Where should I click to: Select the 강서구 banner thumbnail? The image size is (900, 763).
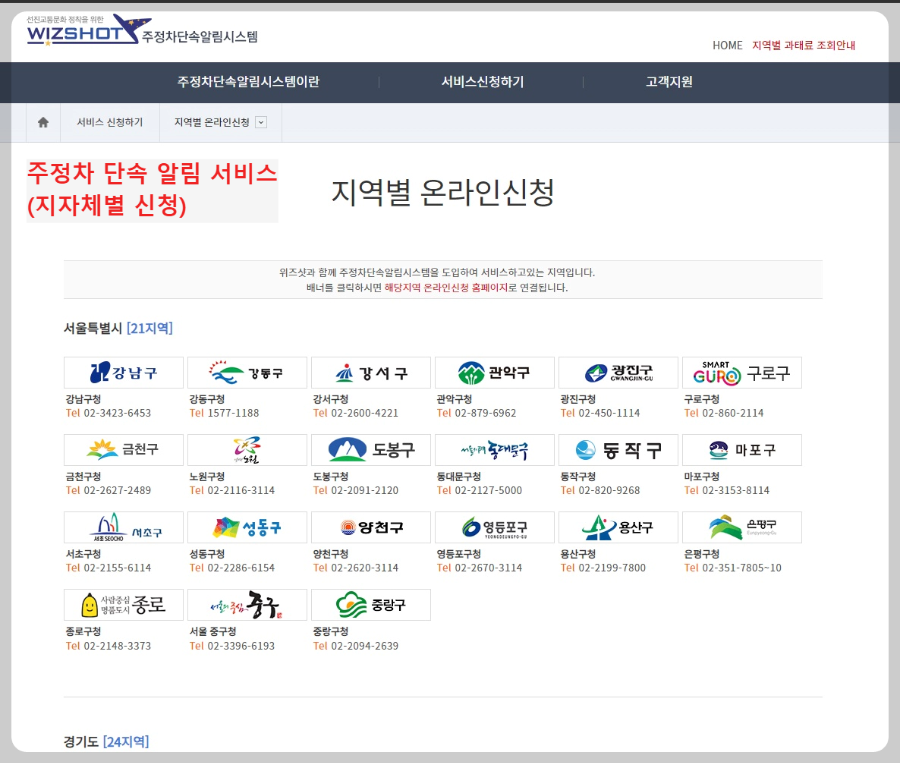coord(370,372)
